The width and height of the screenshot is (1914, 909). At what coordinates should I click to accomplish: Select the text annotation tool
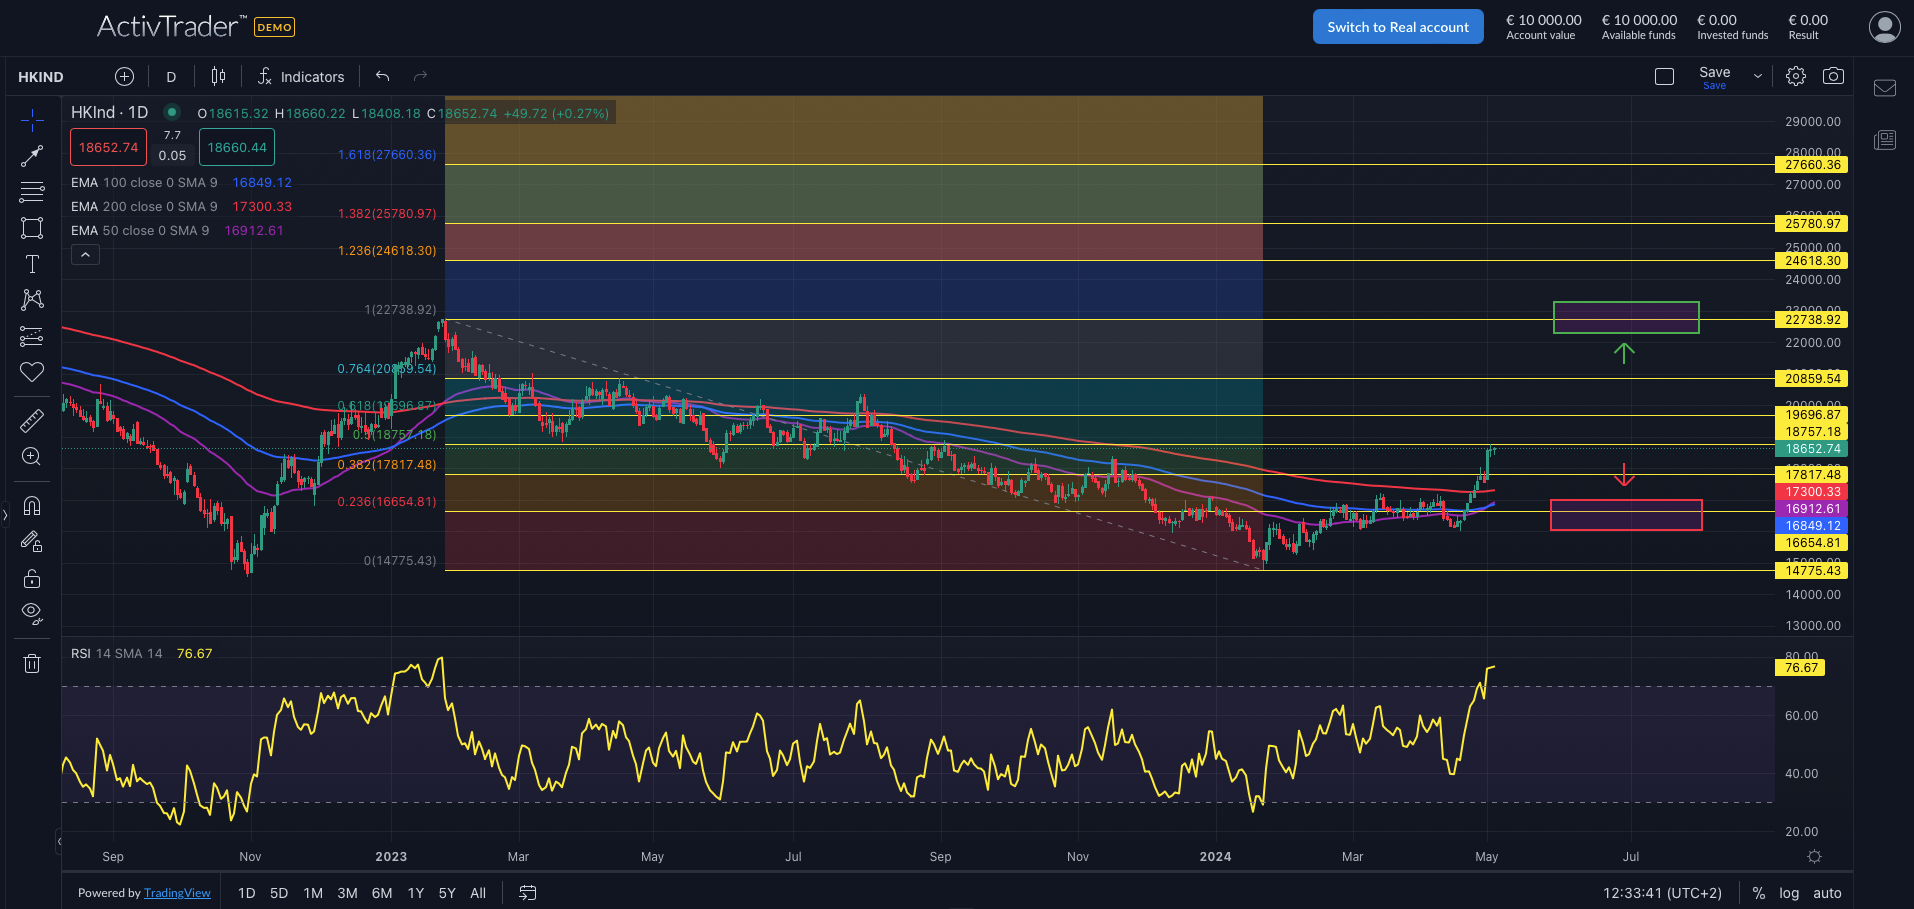[x=32, y=264]
